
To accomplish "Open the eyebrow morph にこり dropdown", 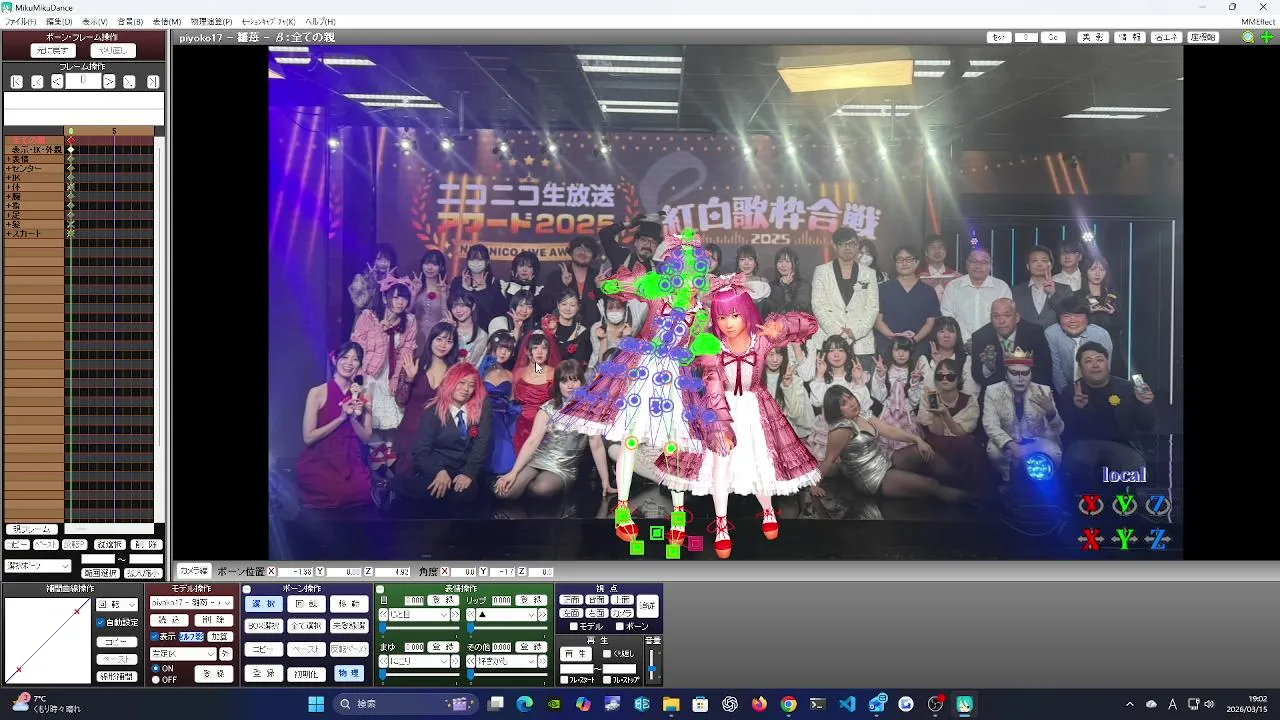I will click(420, 661).
